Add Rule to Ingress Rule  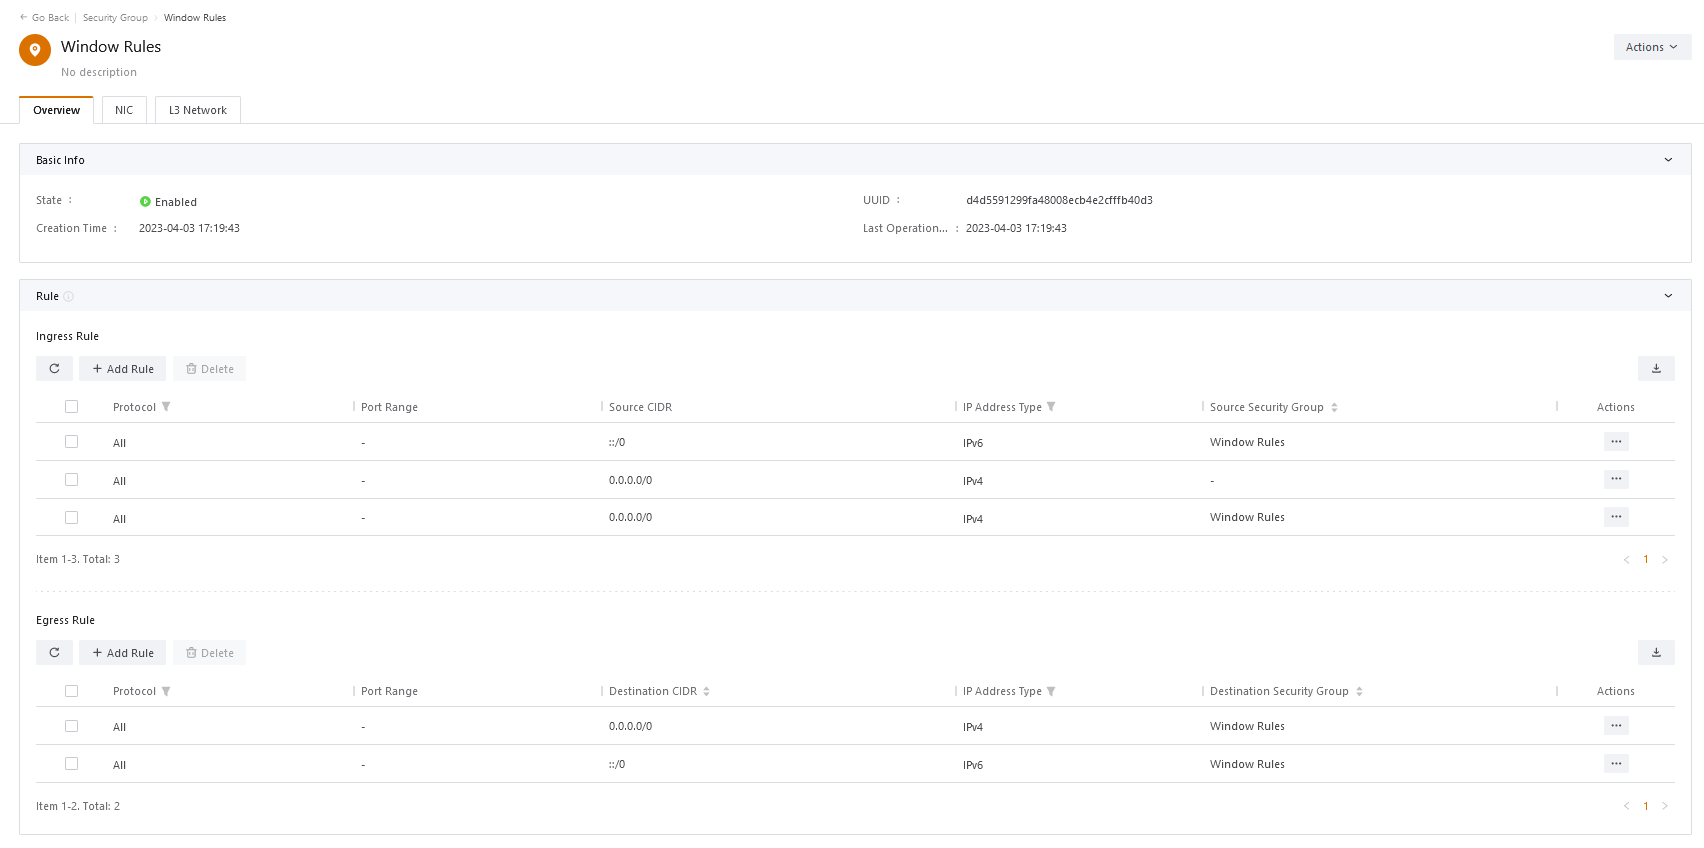pyautogui.click(x=123, y=369)
